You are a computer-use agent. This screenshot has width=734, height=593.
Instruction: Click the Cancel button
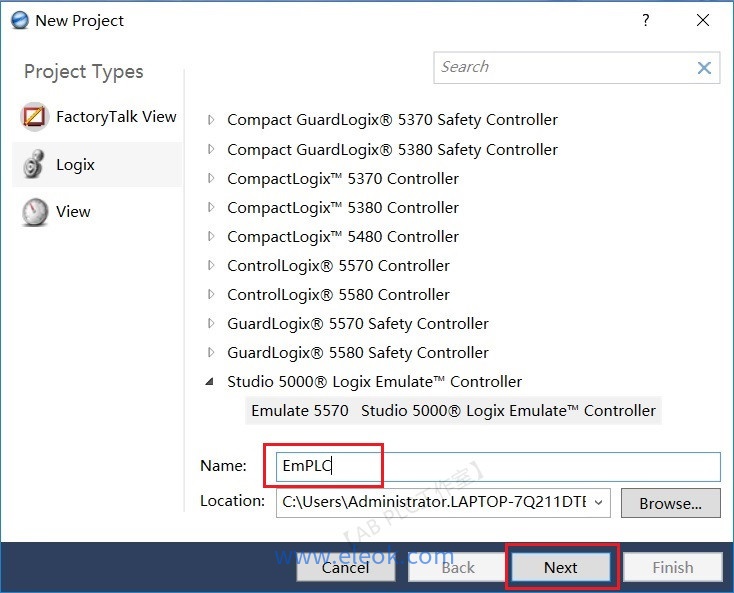[x=345, y=567]
